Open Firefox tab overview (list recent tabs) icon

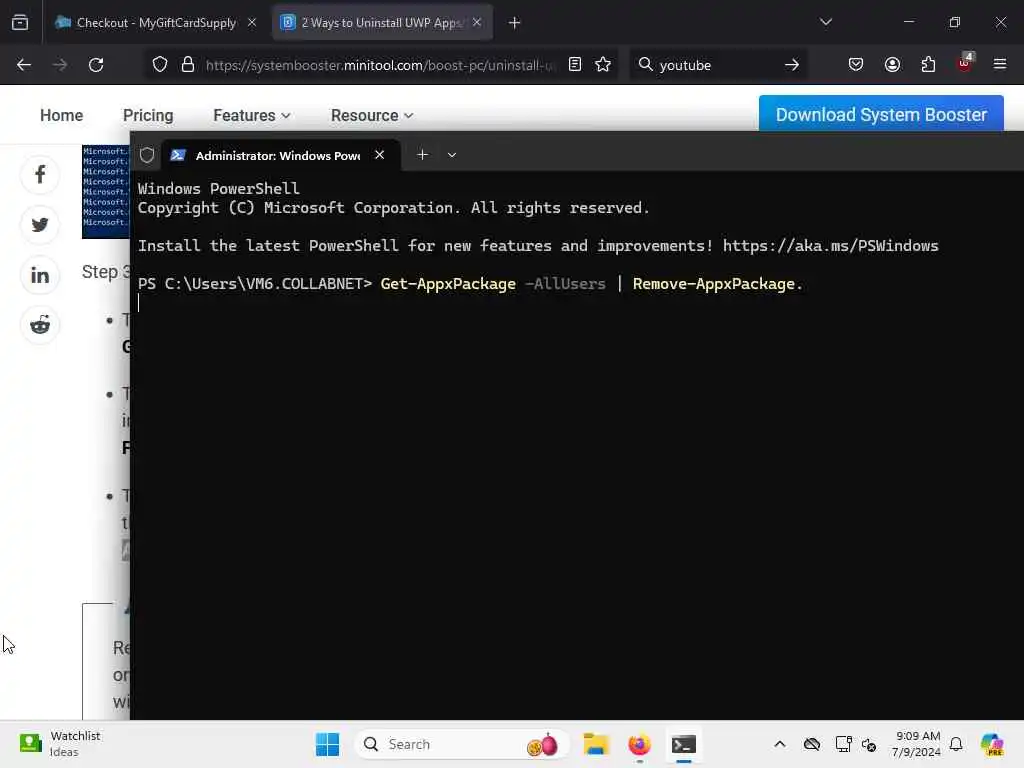pos(20,23)
